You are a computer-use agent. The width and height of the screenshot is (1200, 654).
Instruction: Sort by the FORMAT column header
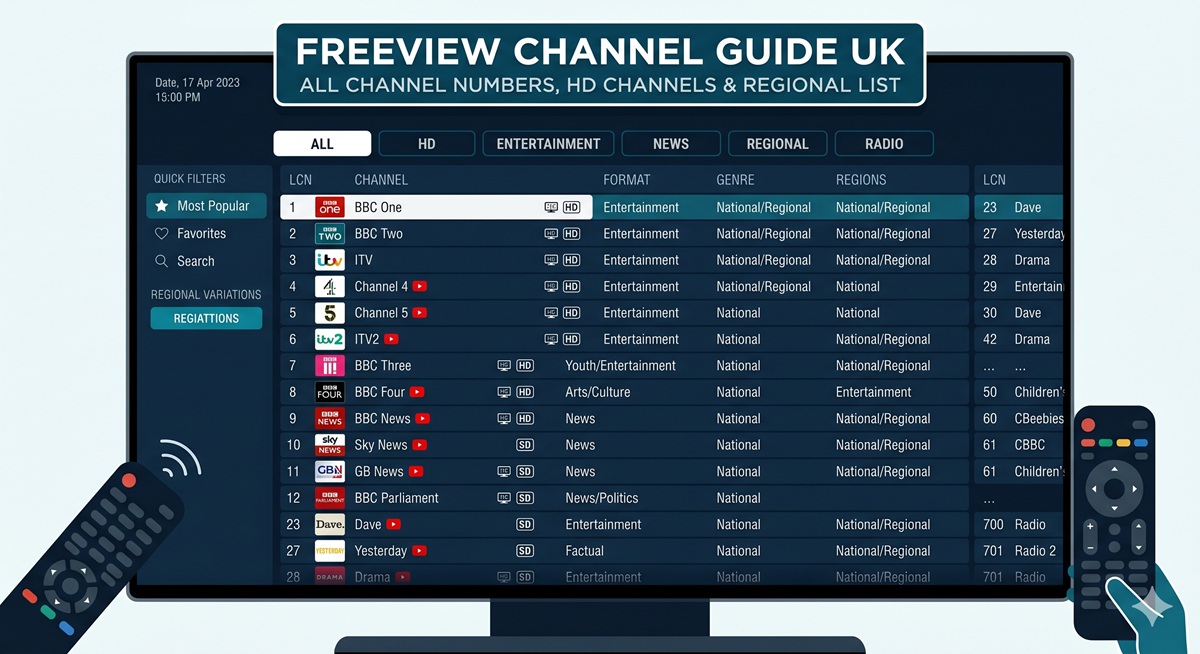[x=627, y=180]
